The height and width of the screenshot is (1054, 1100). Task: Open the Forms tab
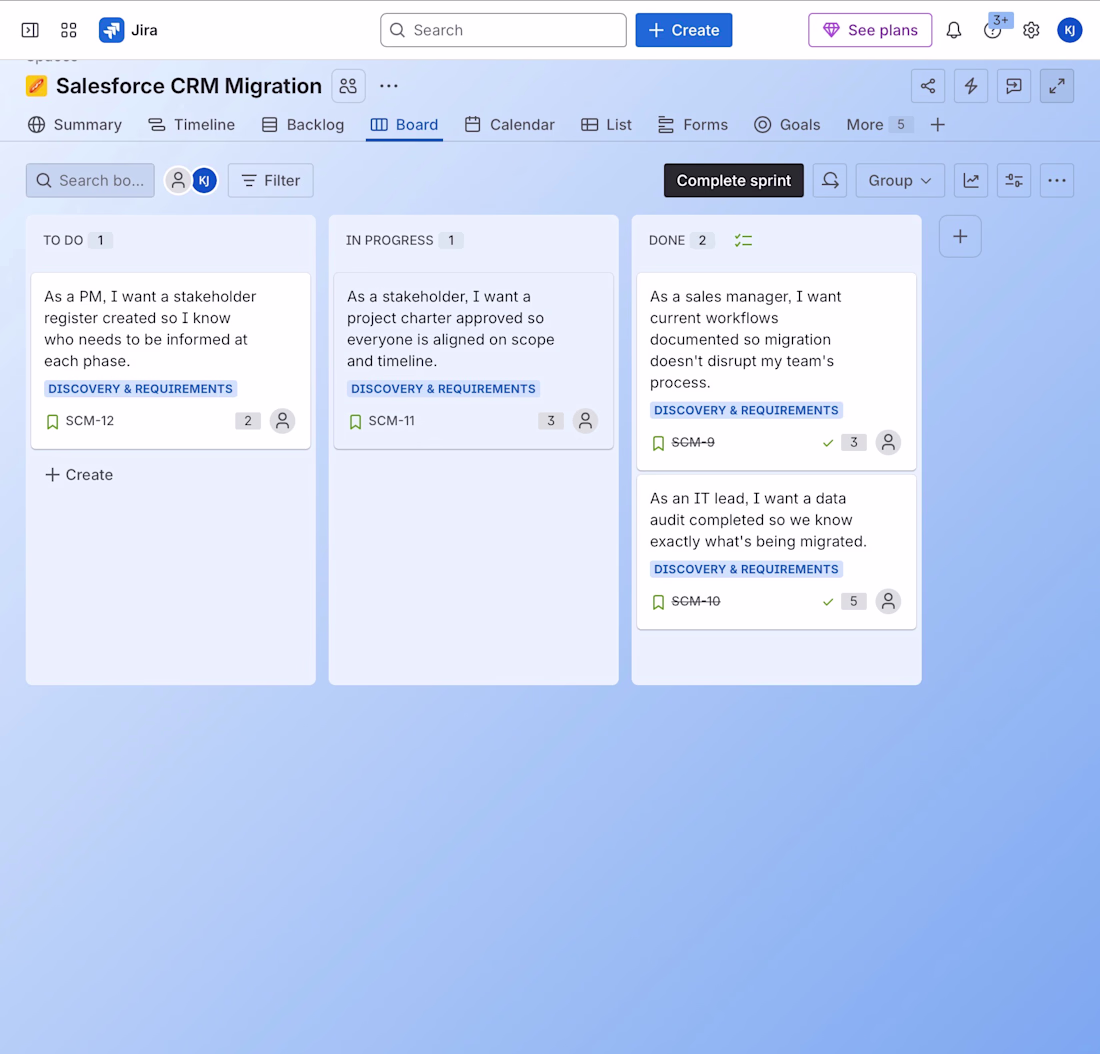[693, 125]
